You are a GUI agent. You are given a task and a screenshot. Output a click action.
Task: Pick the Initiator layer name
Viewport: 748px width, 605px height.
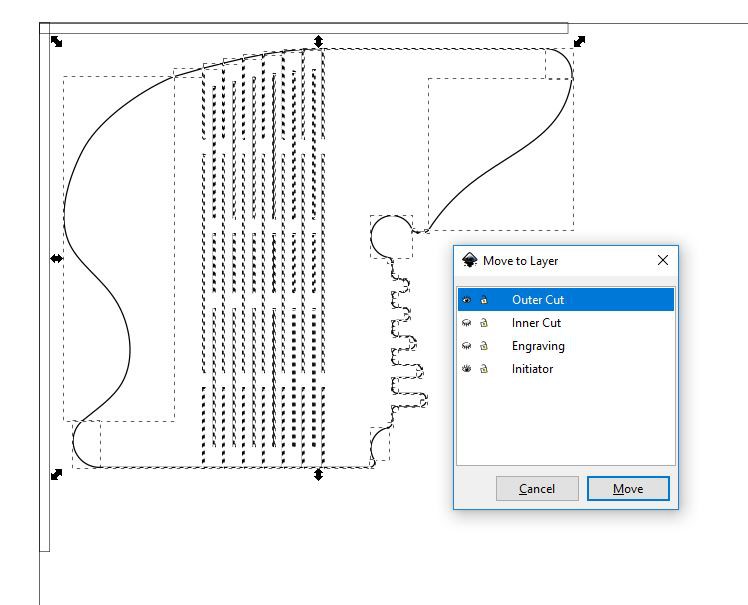coord(532,369)
